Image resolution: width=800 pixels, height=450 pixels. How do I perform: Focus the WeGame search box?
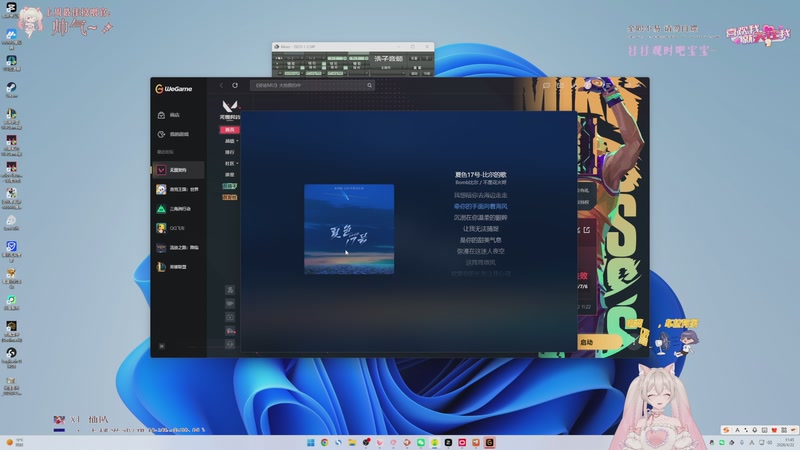click(312, 85)
